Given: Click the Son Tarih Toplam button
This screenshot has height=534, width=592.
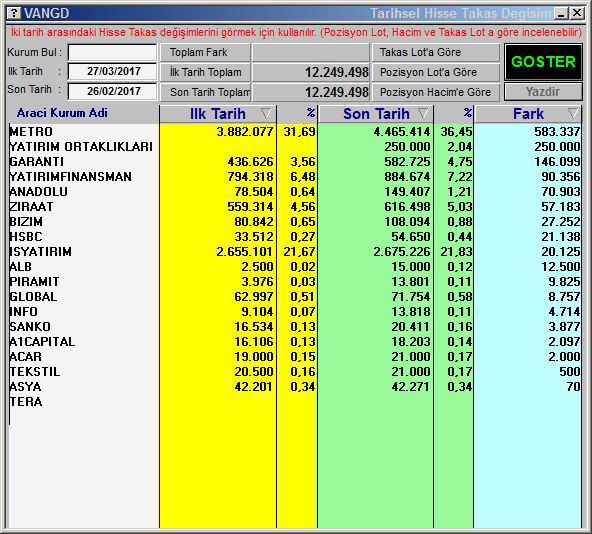Looking at the screenshot, I should 205,92.
